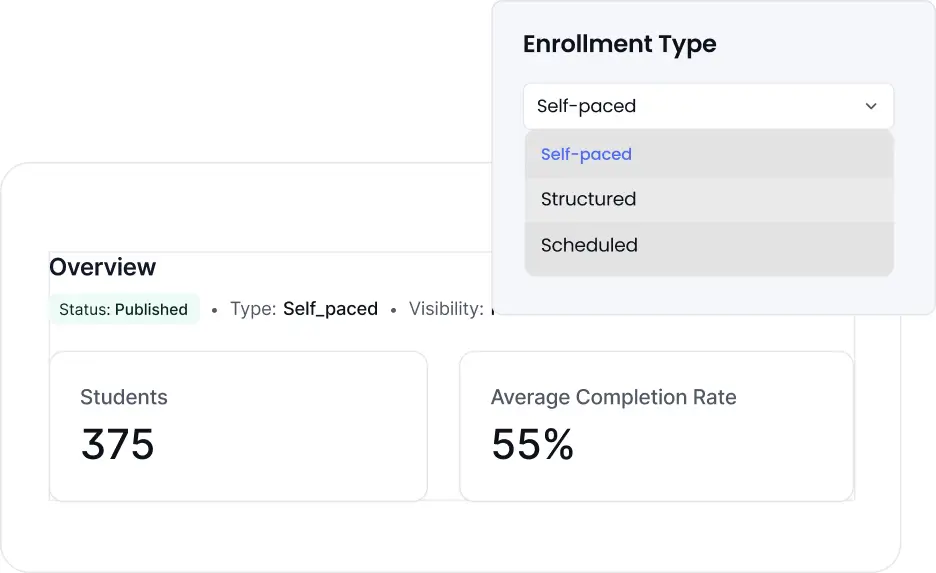Click the Status: Published badge
Image resolution: width=936 pixels, height=573 pixels.
[x=124, y=309]
